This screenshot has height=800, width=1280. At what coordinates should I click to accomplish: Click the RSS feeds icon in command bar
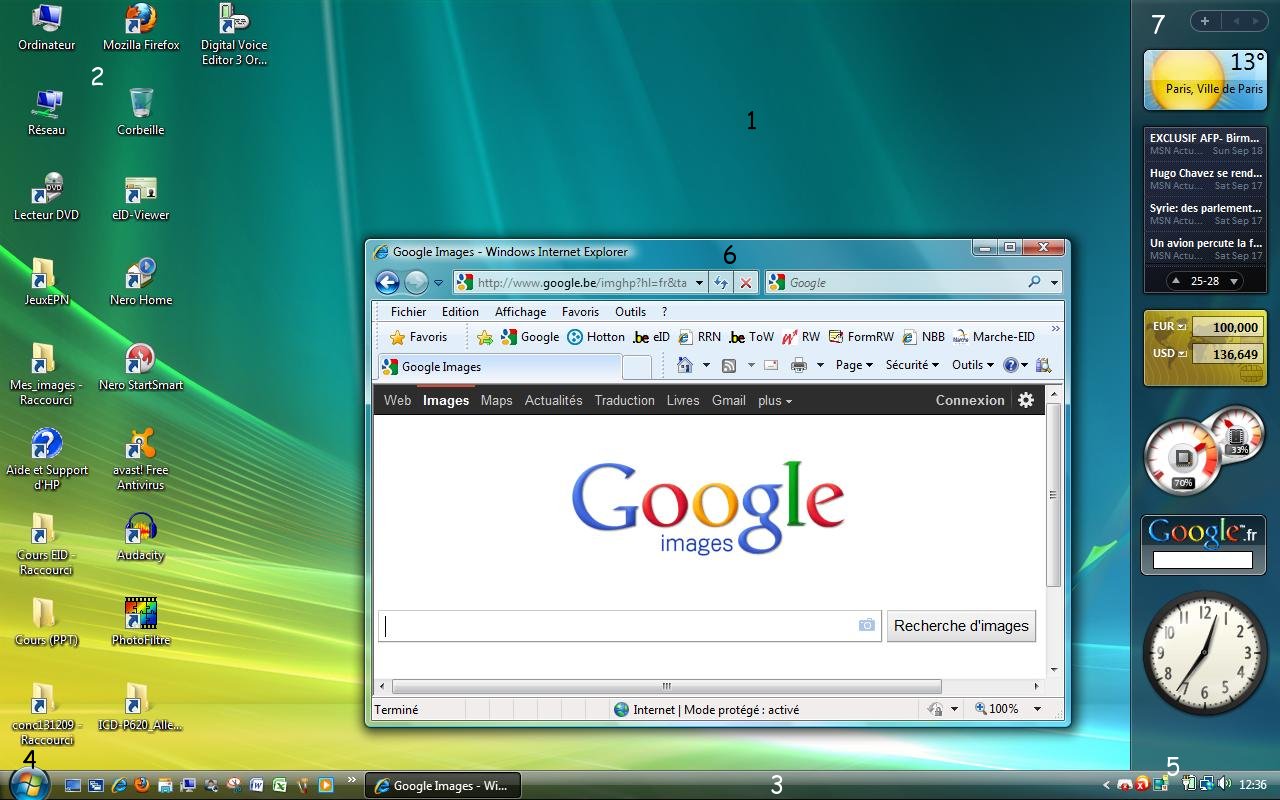pyautogui.click(x=729, y=365)
